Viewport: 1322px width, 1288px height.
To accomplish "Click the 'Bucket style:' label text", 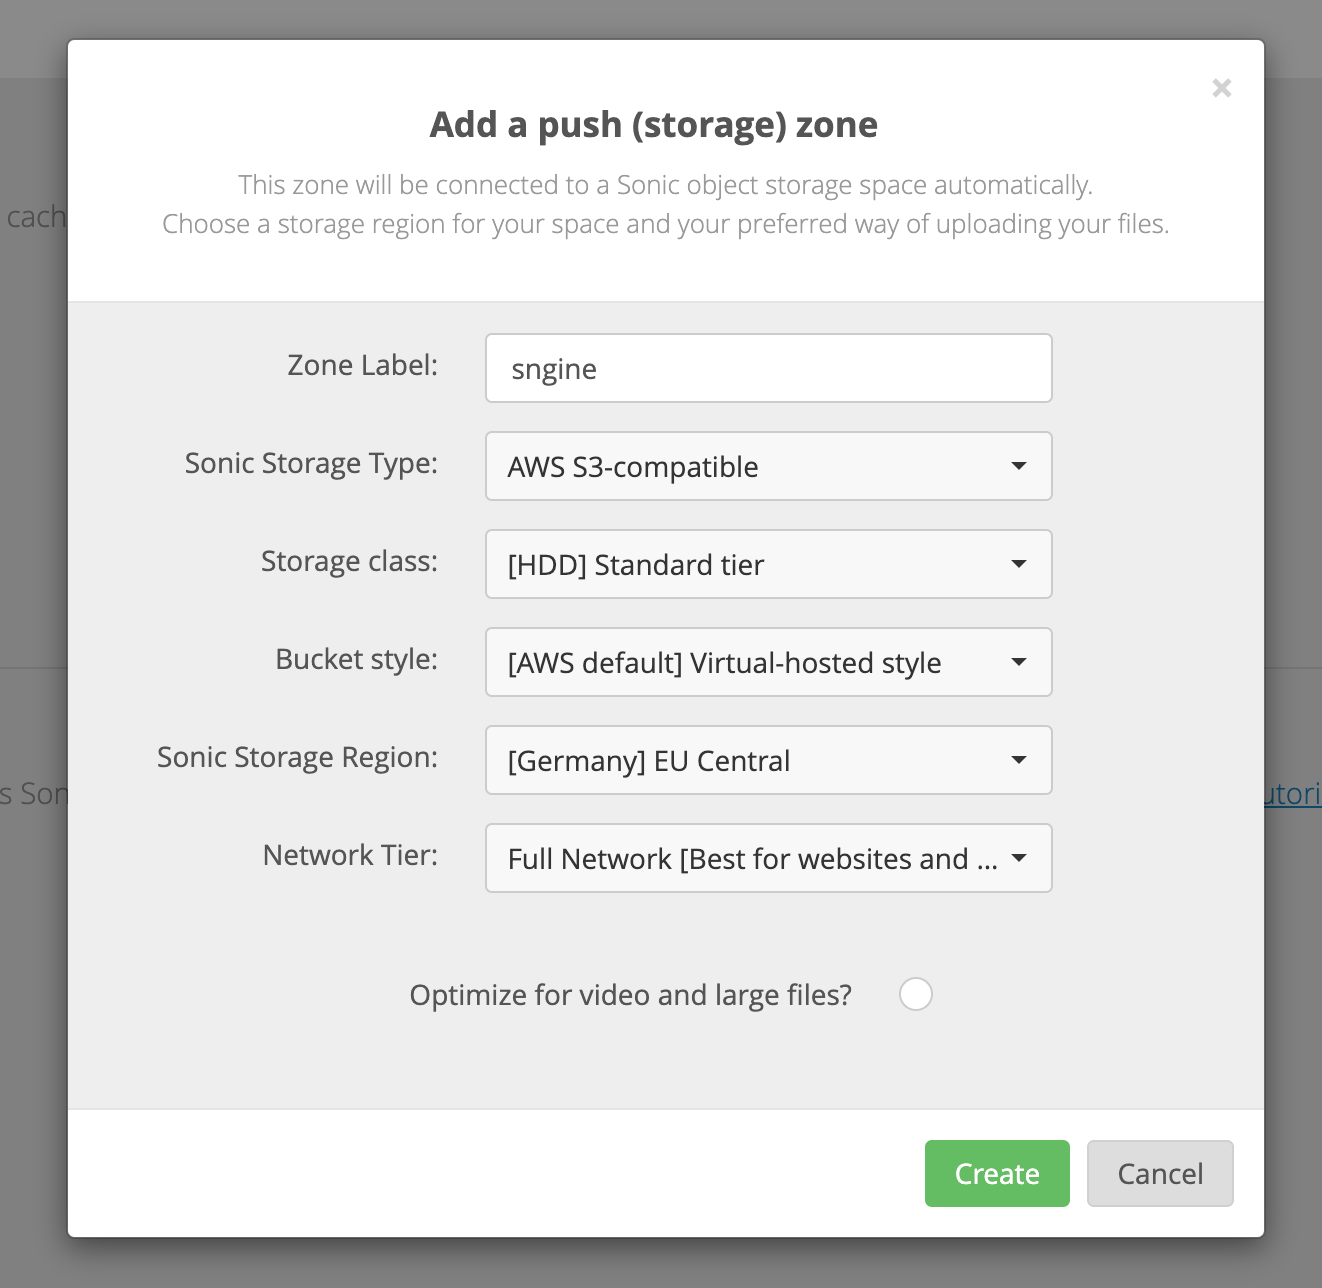I will point(356,659).
